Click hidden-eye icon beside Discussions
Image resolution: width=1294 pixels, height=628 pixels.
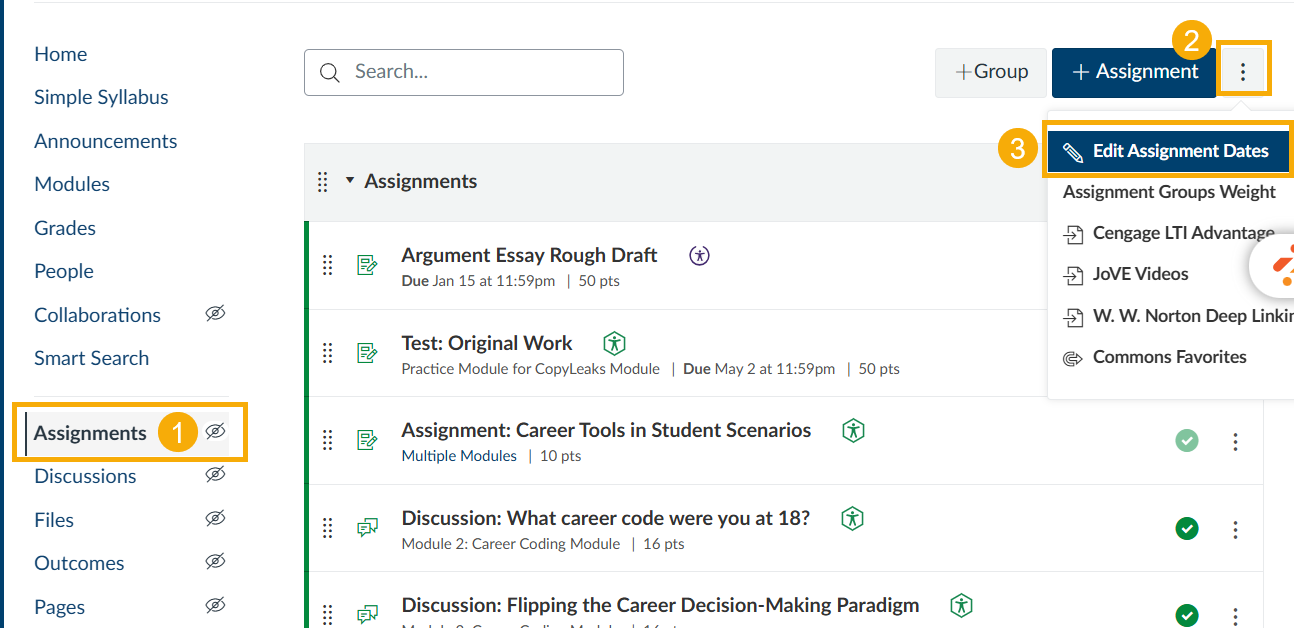215,475
